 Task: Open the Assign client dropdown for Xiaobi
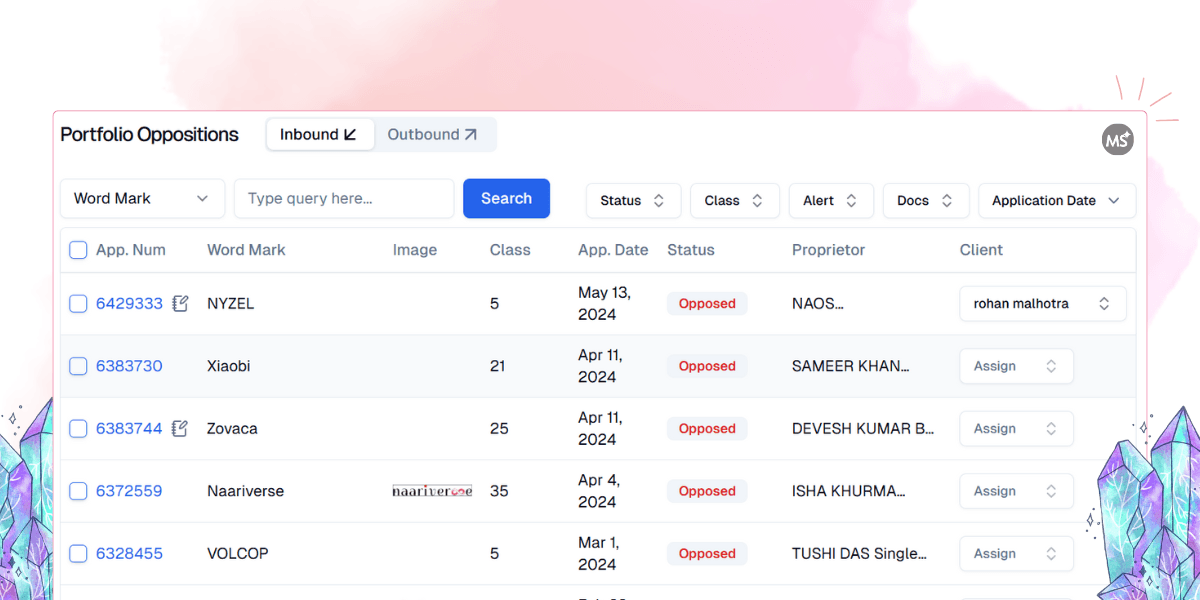1015,366
